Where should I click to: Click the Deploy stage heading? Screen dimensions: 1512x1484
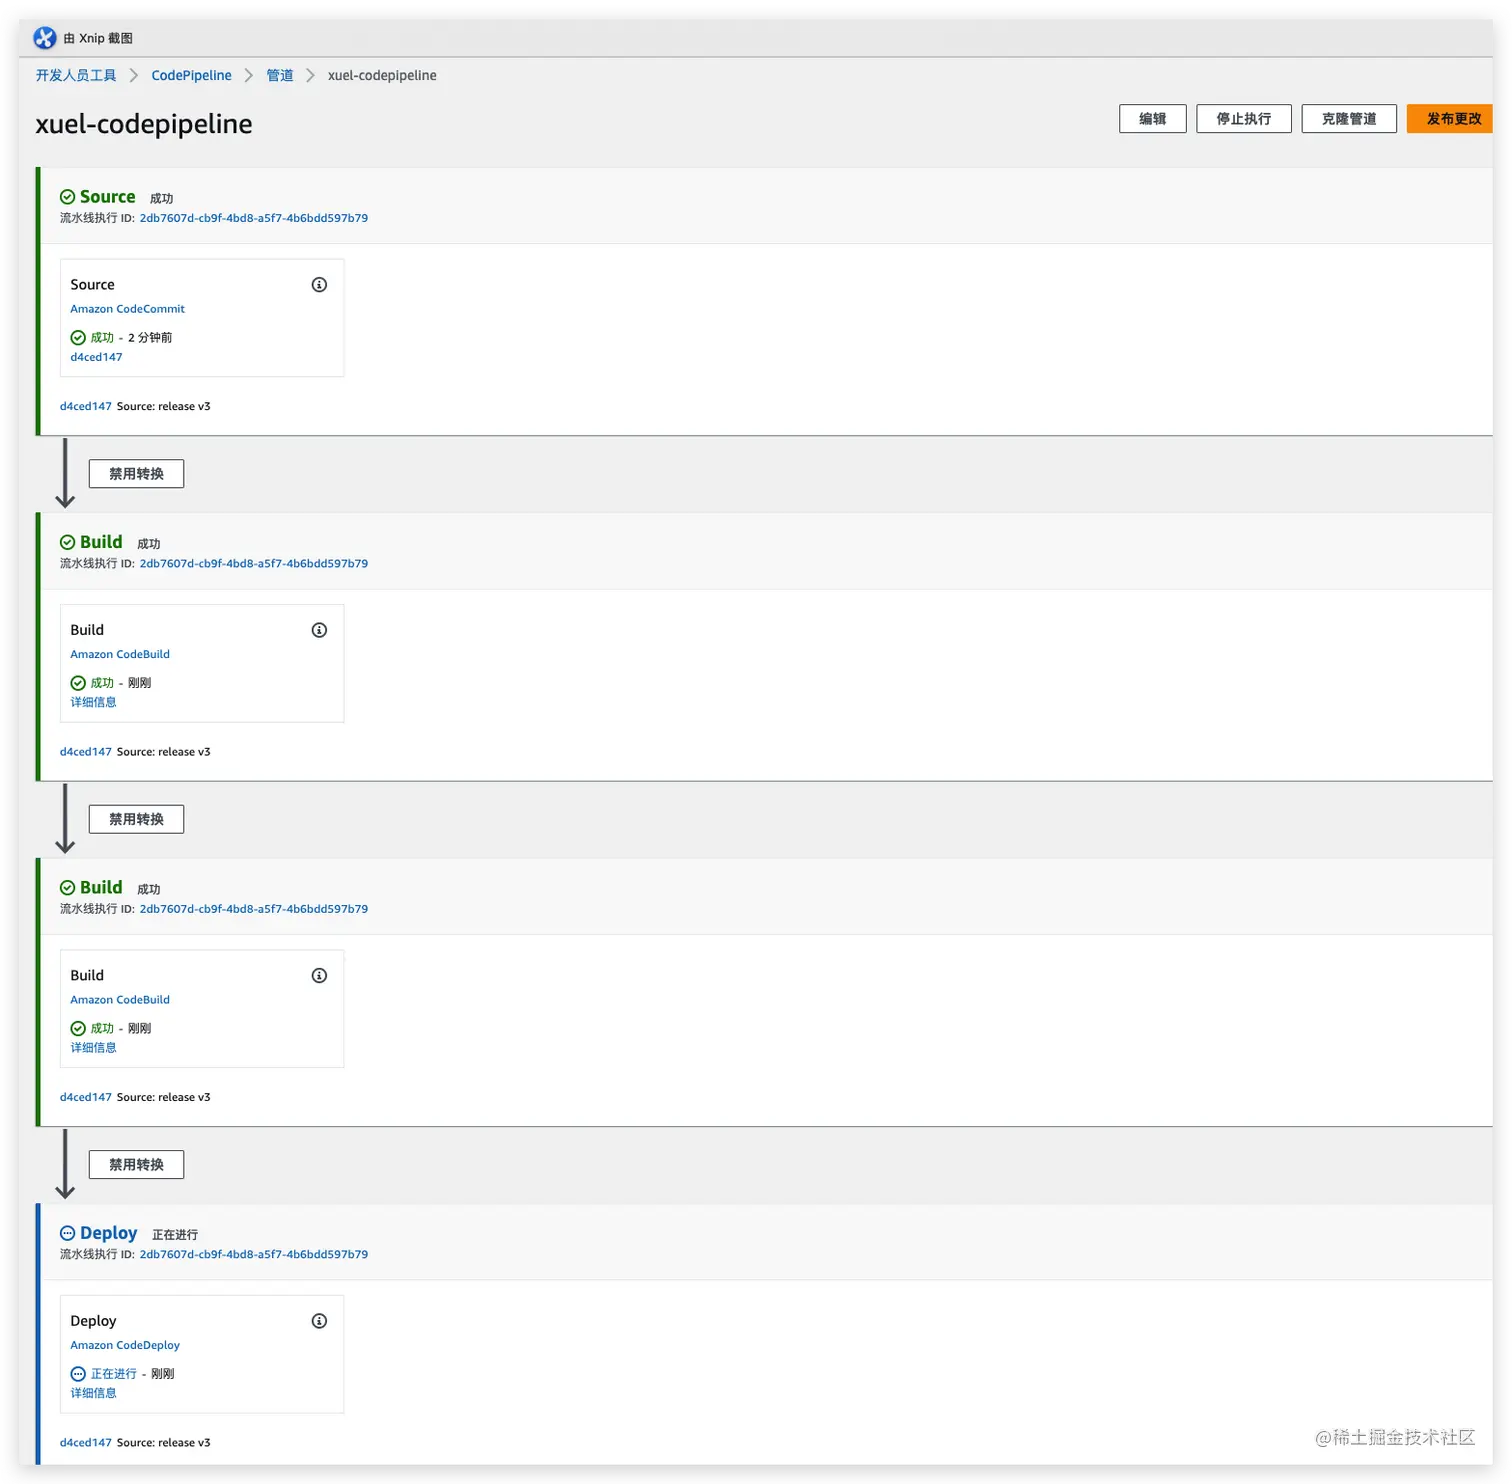click(108, 1233)
